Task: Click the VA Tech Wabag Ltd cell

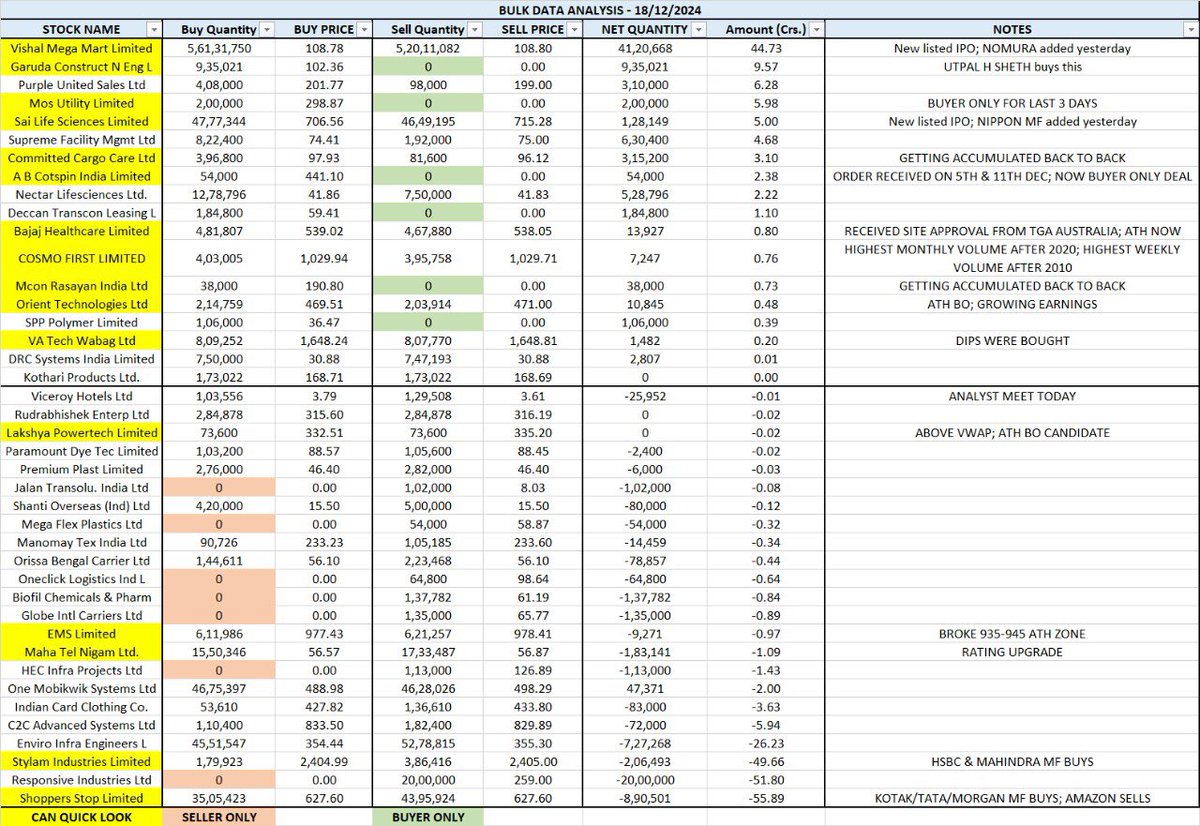Action: (83, 341)
